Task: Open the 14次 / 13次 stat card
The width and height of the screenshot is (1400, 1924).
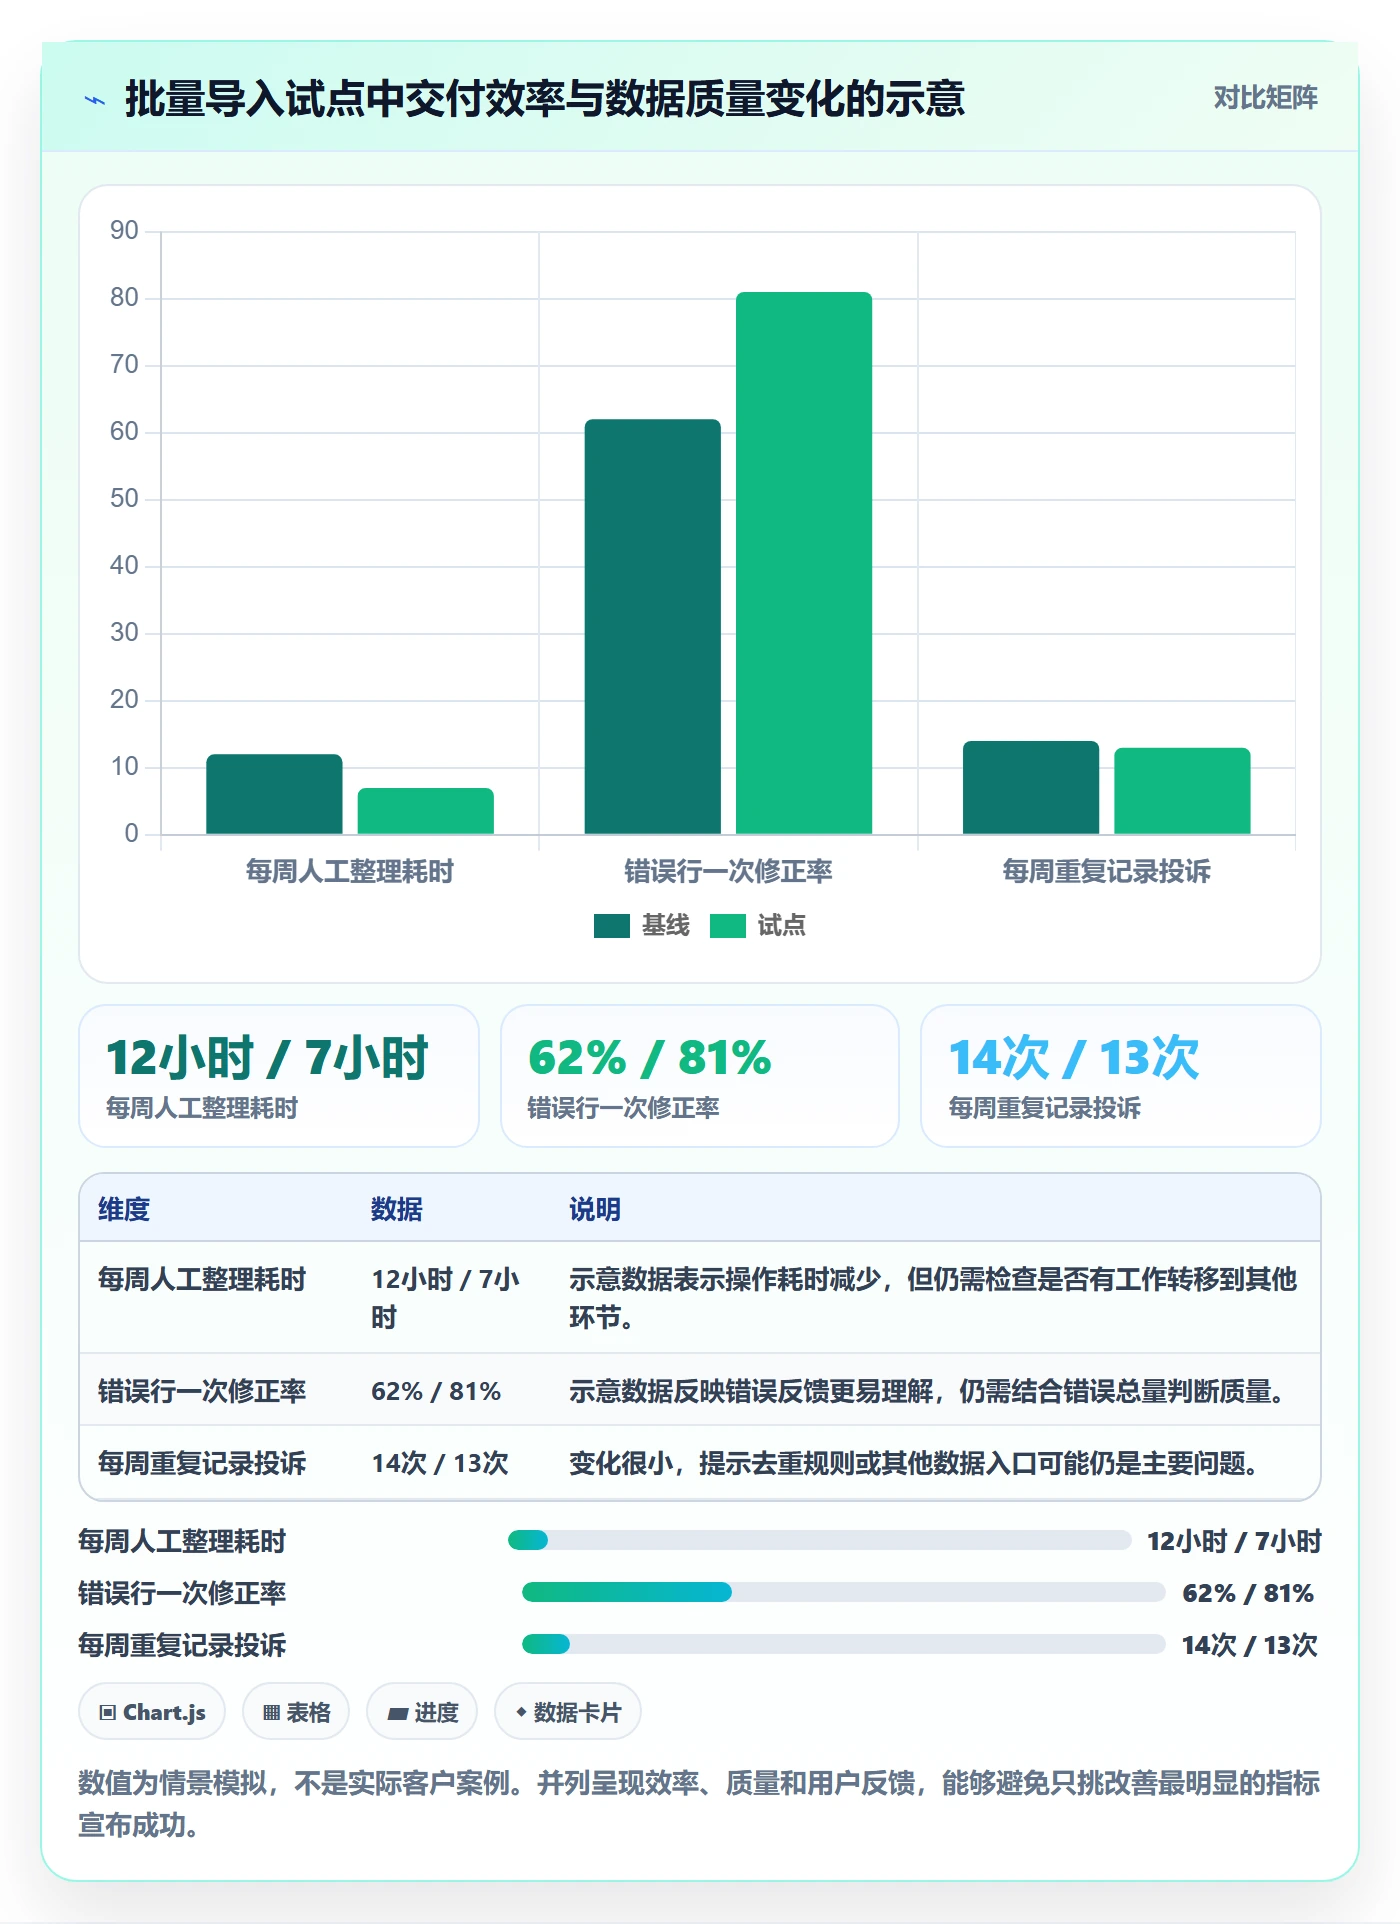Action: tap(1121, 1076)
